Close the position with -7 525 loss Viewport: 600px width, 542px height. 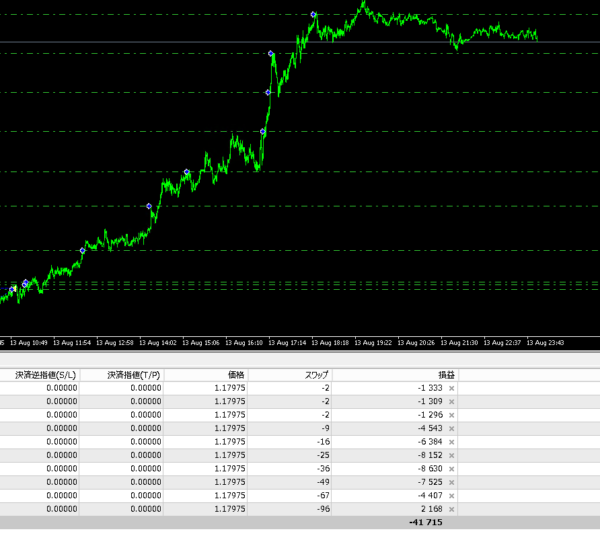452,482
